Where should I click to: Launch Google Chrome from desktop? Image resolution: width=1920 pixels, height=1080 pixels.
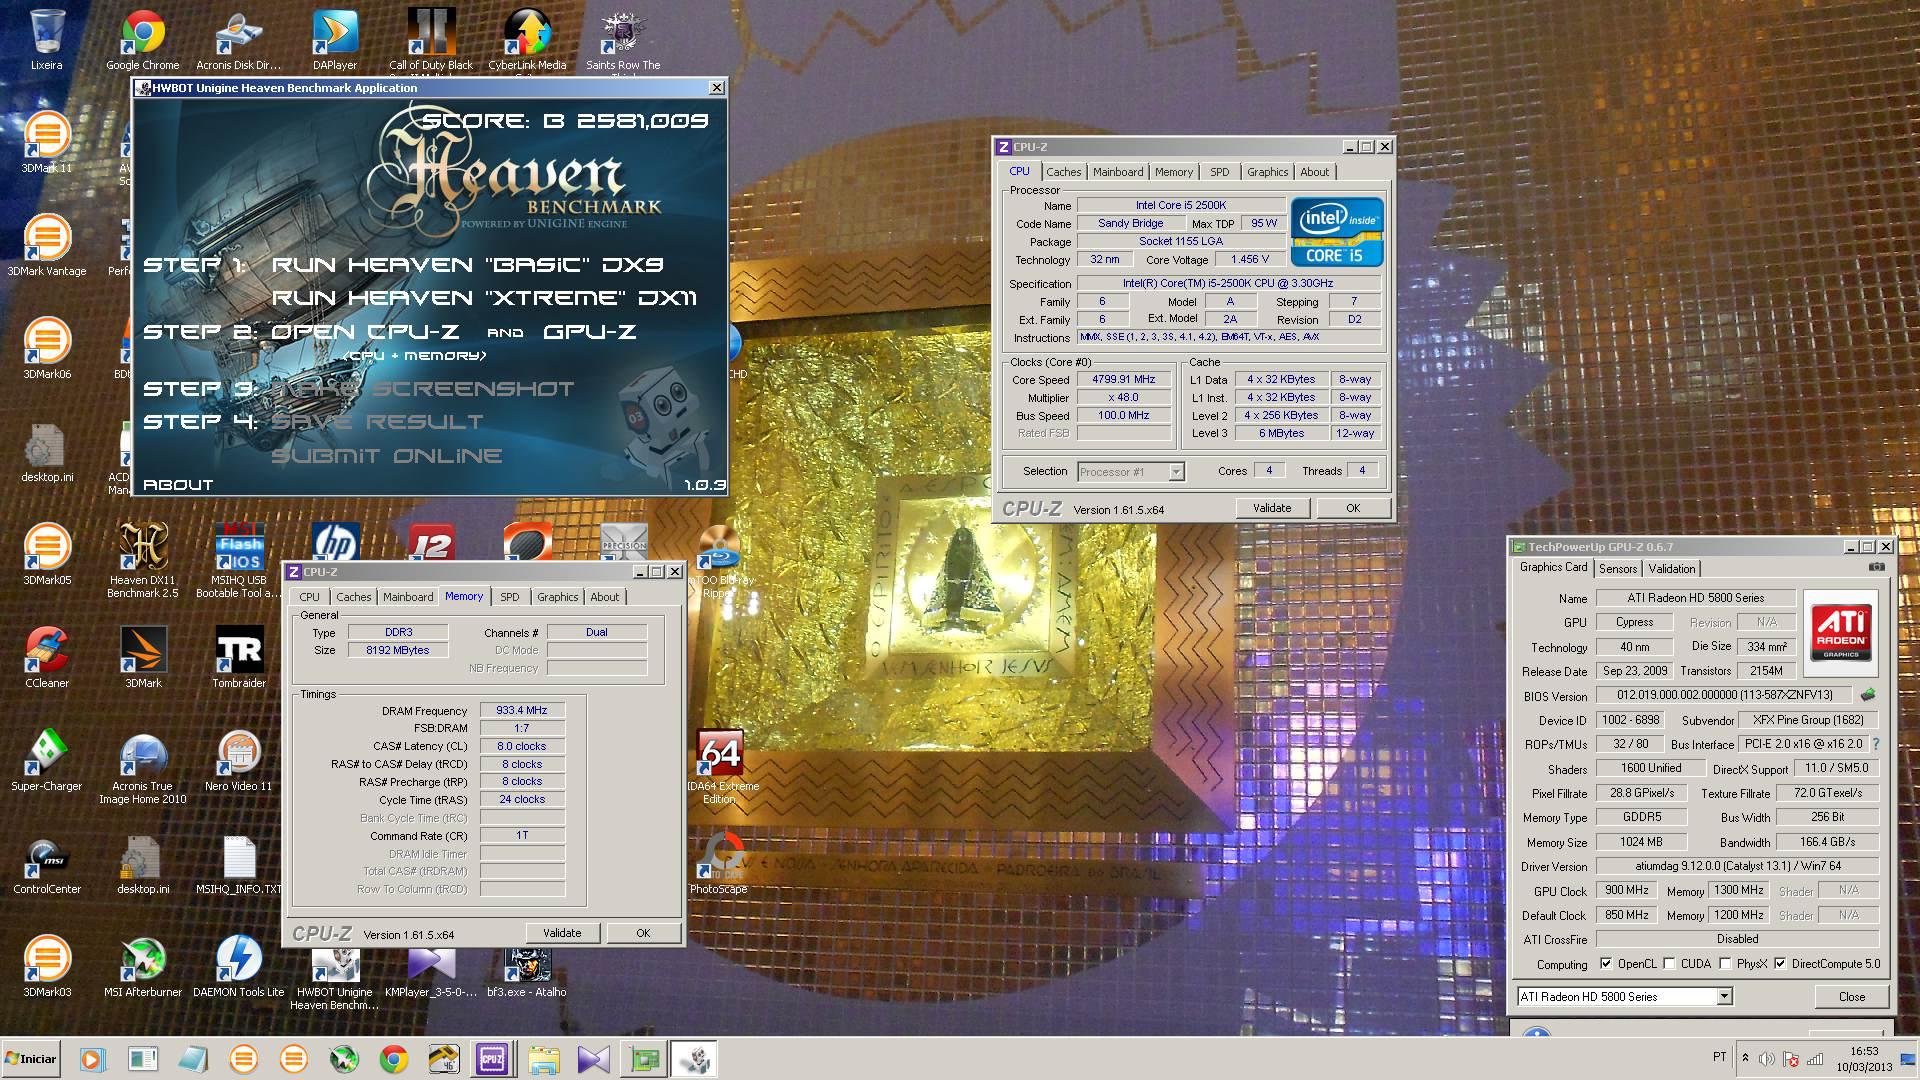(142, 40)
